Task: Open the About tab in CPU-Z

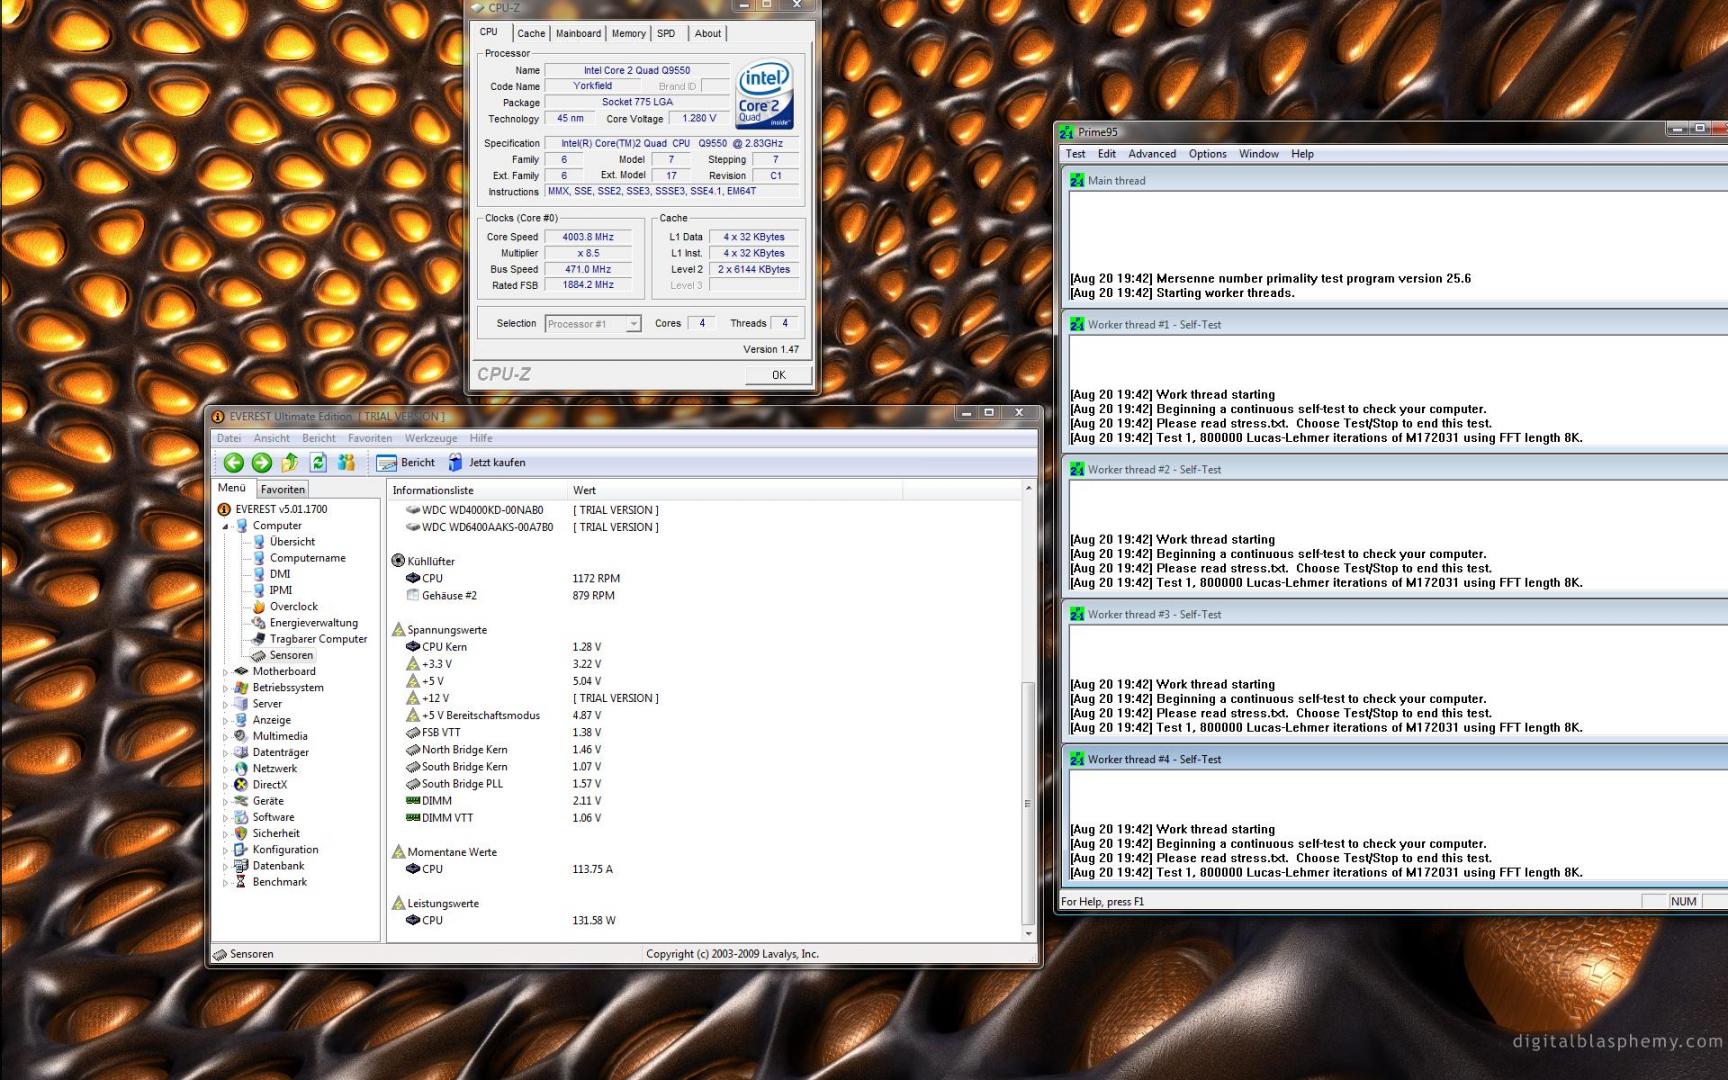Action: (708, 33)
